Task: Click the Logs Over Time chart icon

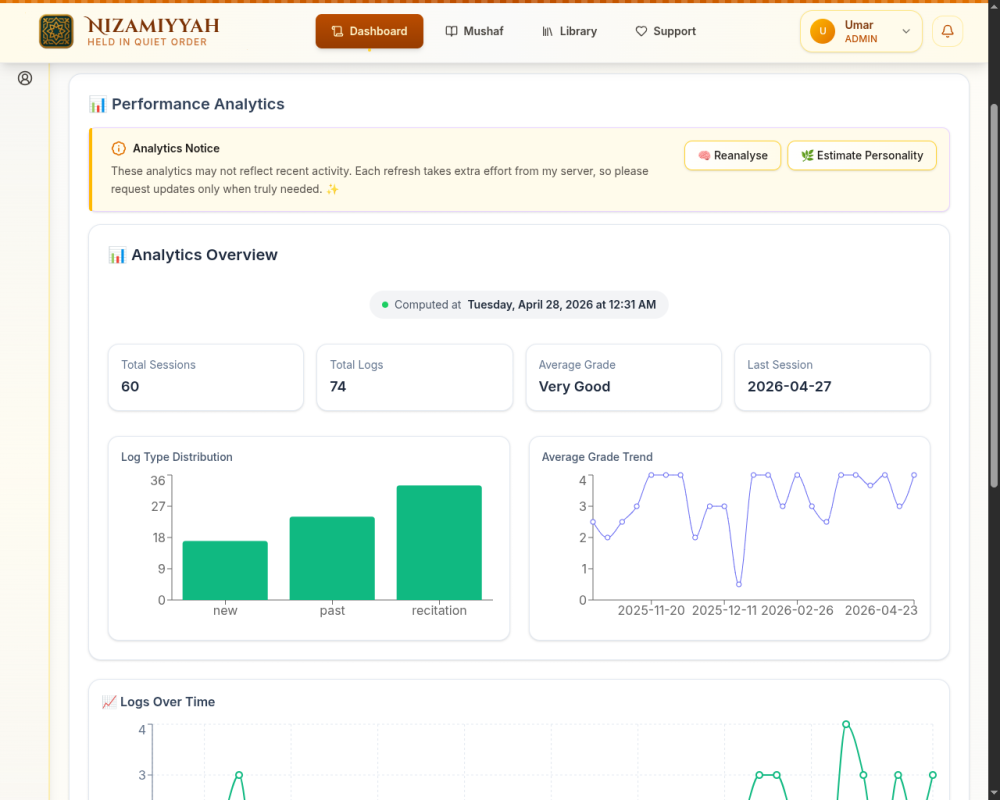Action: 109,702
